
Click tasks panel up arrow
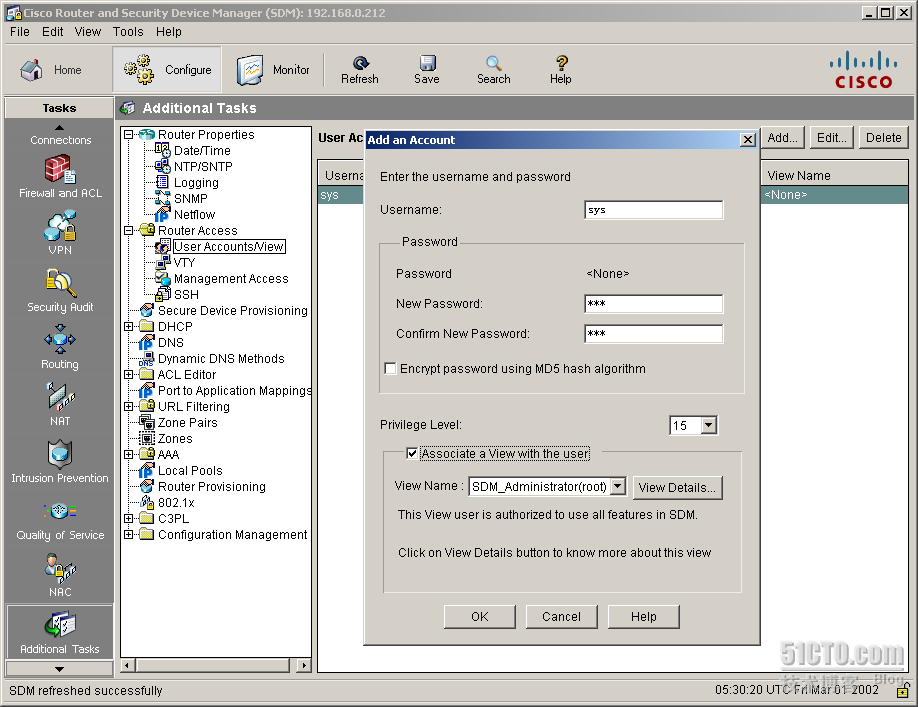tap(59, 127)
